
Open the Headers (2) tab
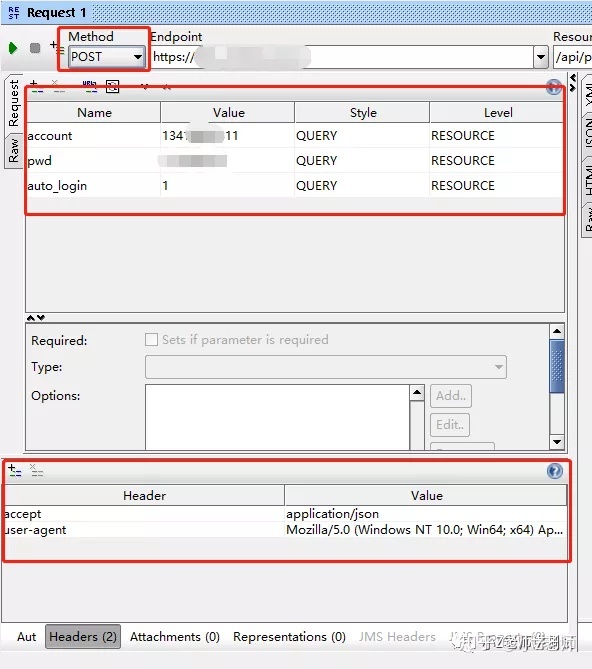(83, 637)
